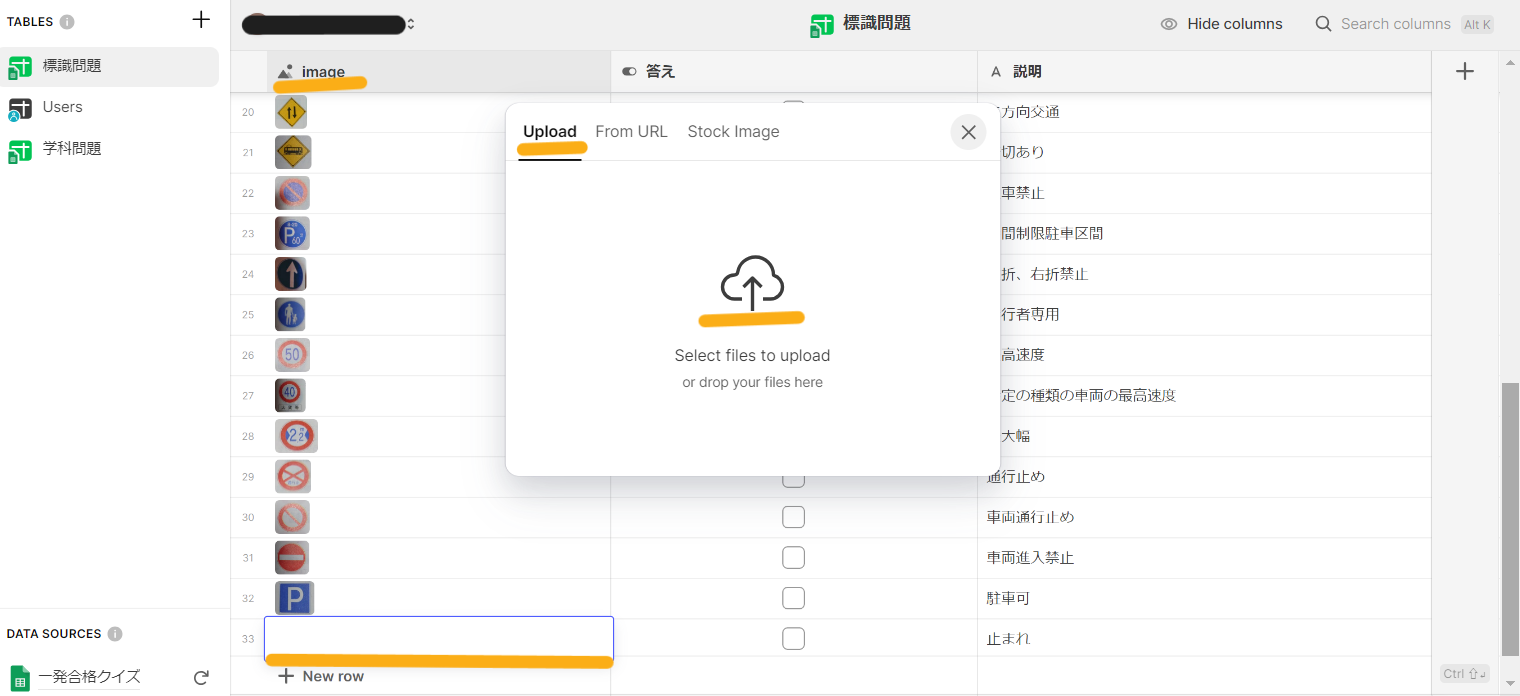Image resolution: width=1520 pixels, height=696 pixels.
Task: Open row 27 speed limit 40 thumbnail
Action: click(290, 395)
